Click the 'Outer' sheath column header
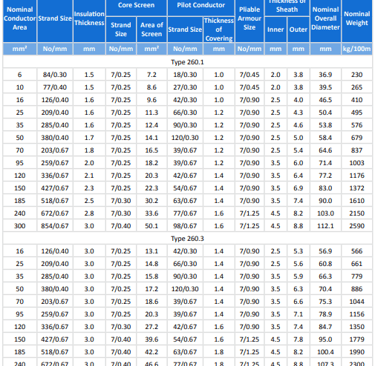Screen dimensions: 375x366 click(x=298, y=30)
